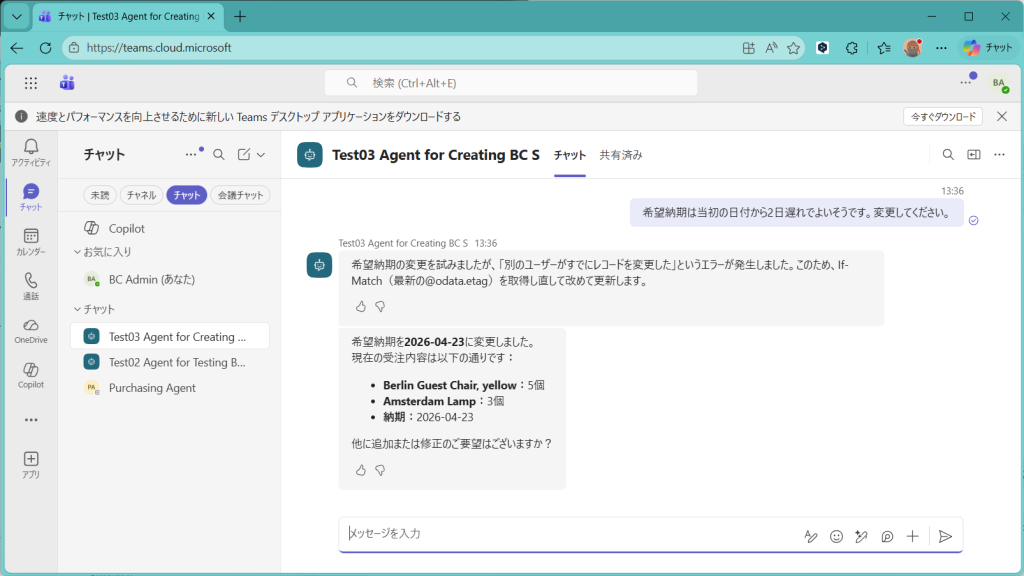Image resolution: width=1024 pixels, height=576 pixels.
Task: Click the Teams search box
Action: pyautogui.click(x=510, y=83)
